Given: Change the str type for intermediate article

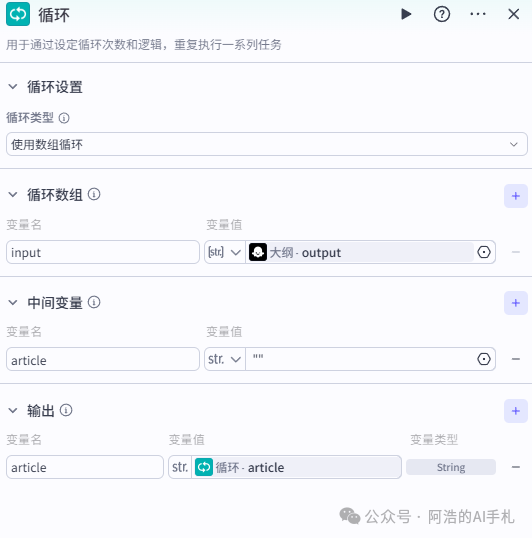Looking at the screenshot, I should click(x=225, y=359).
